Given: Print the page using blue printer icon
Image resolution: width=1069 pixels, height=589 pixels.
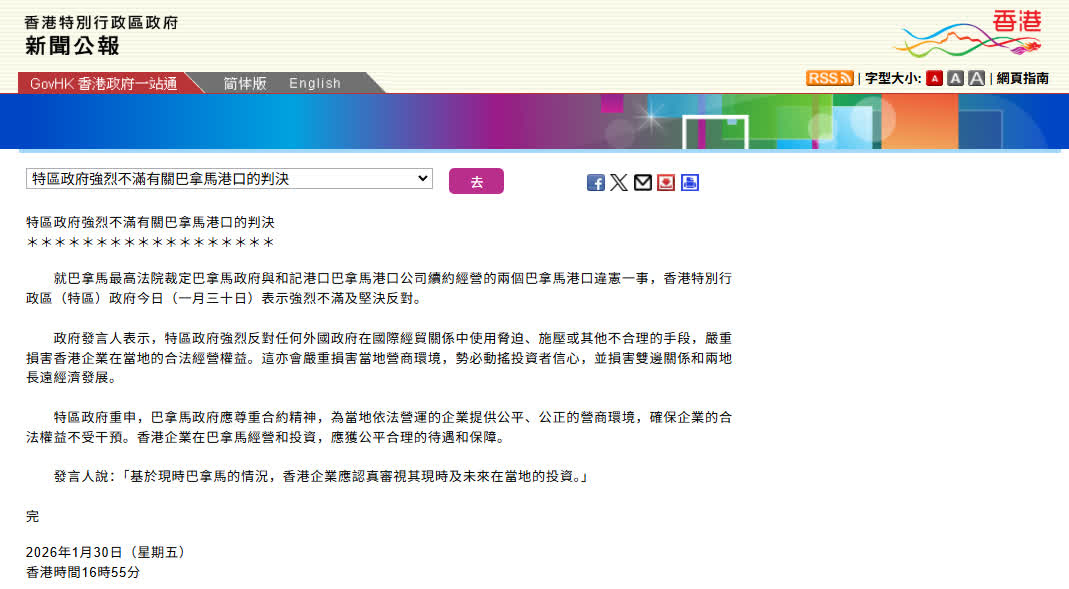Looking at the screenshot, I should 690,182.
